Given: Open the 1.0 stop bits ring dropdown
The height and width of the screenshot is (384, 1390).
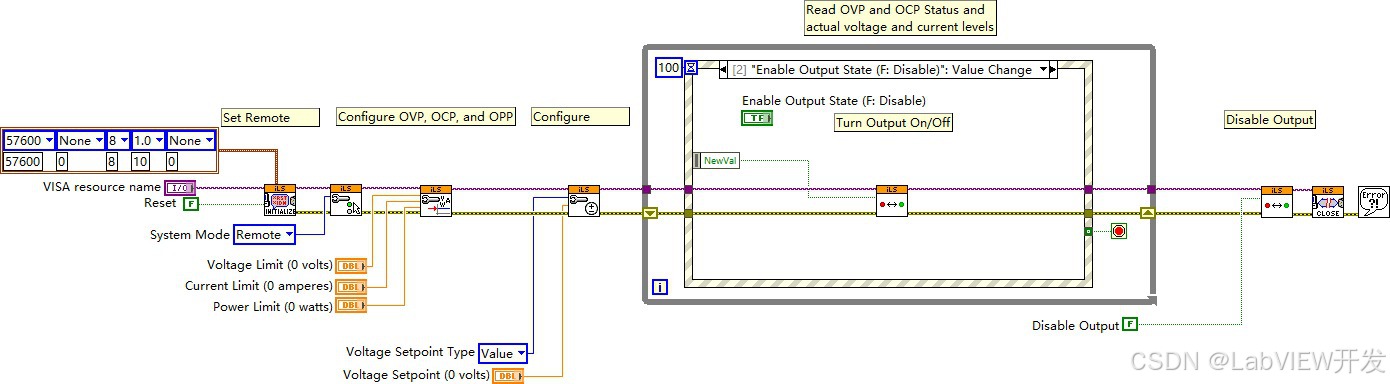Looking at the screenshot, I should 148,140.
